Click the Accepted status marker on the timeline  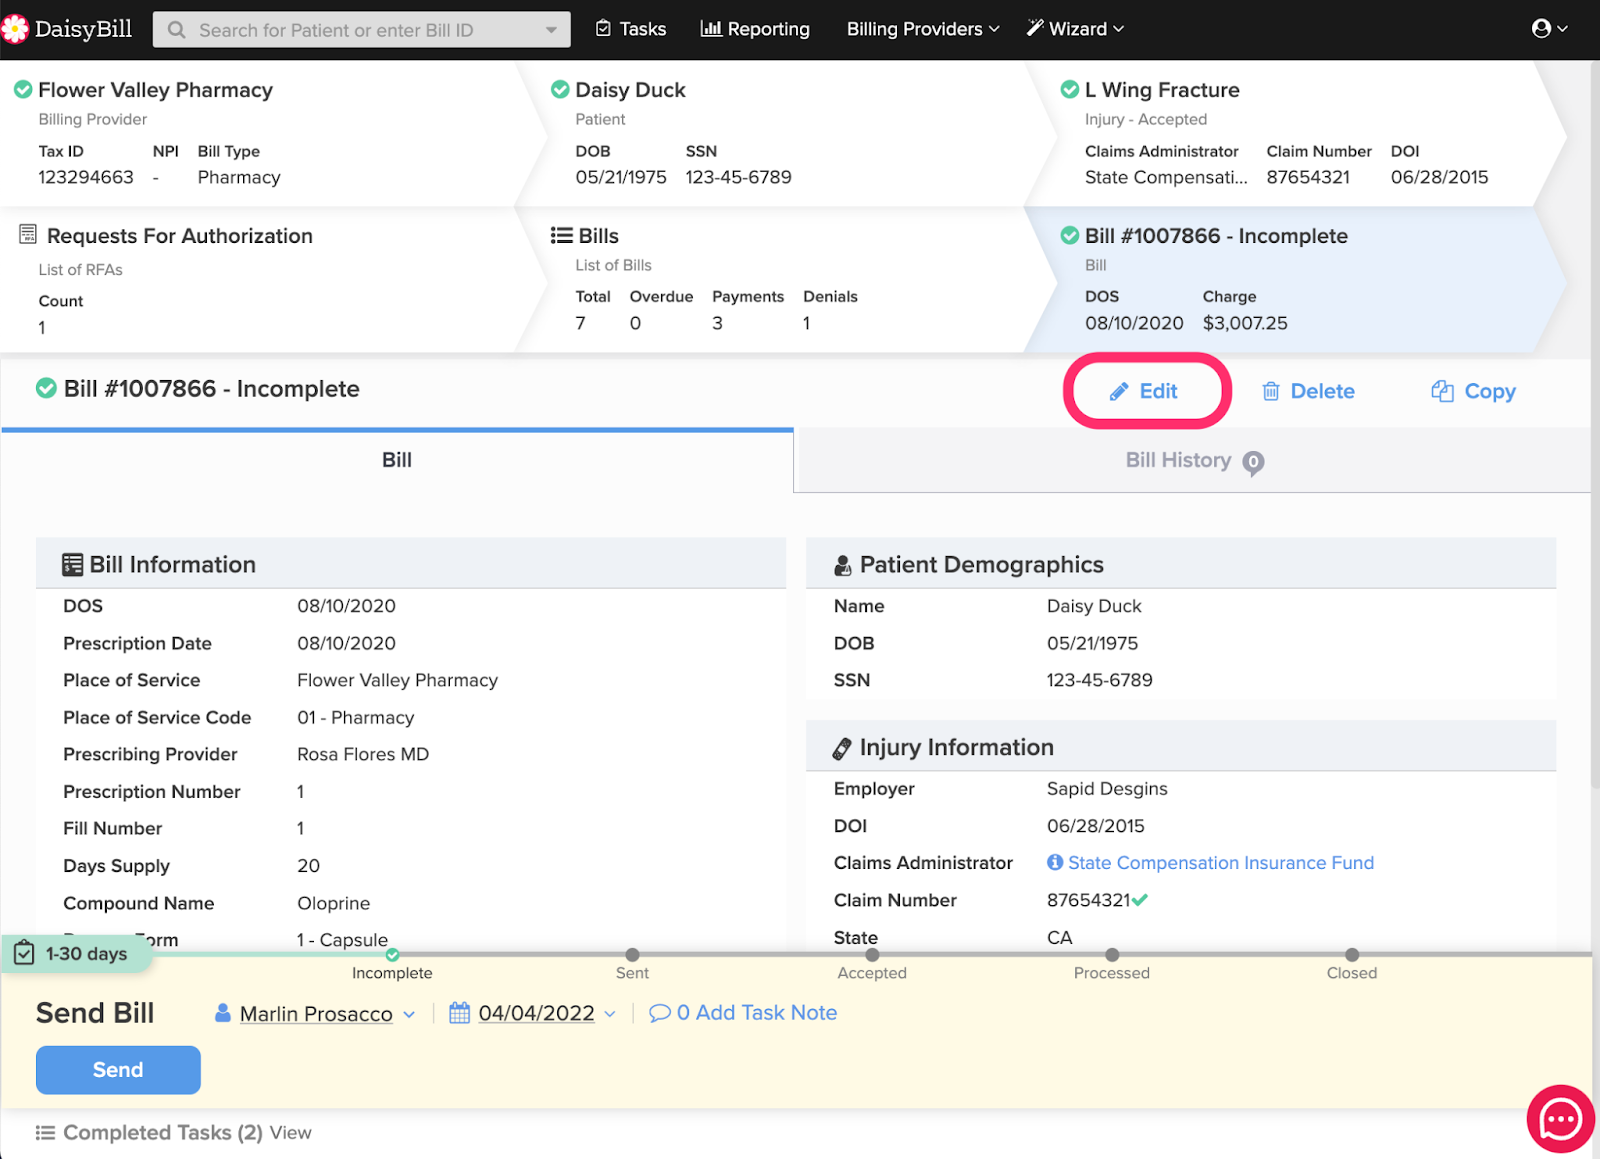[x=872, y=955]
